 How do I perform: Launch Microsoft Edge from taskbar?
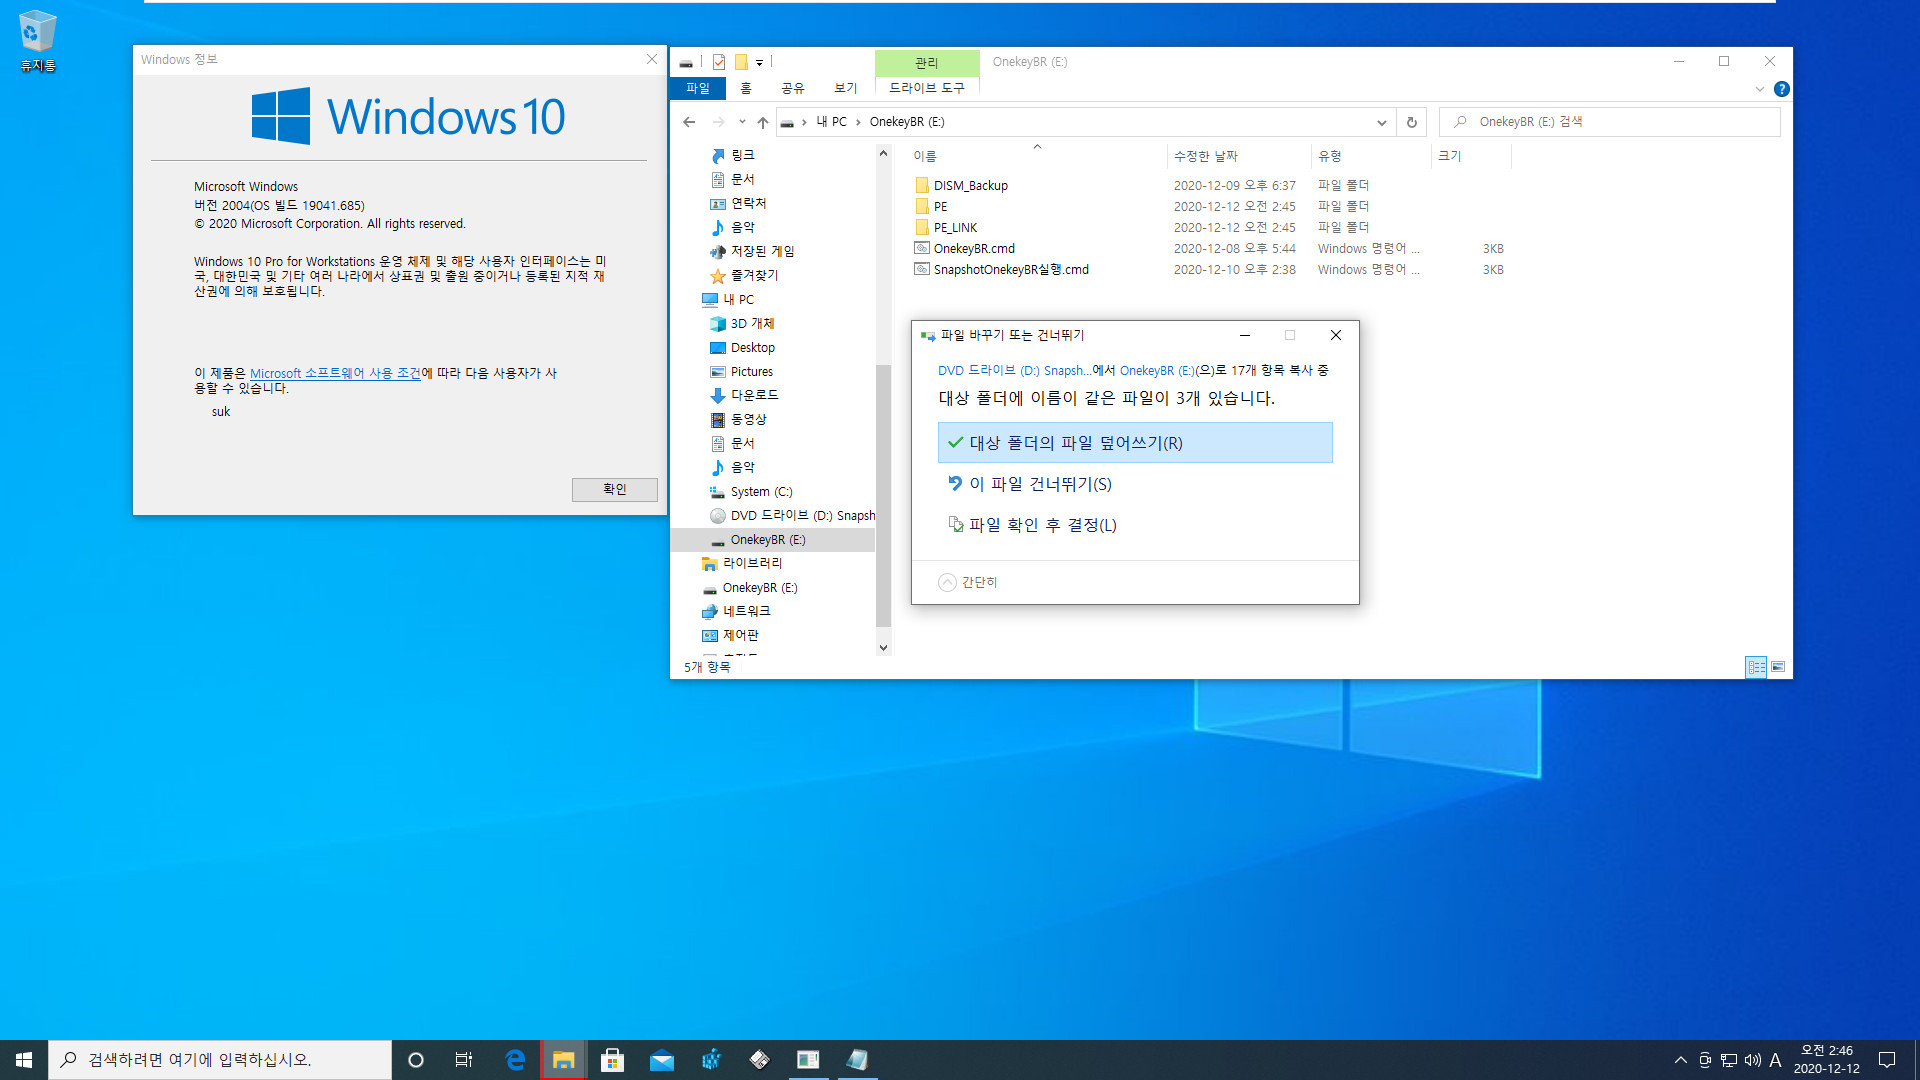click(x=515, y=1060)
